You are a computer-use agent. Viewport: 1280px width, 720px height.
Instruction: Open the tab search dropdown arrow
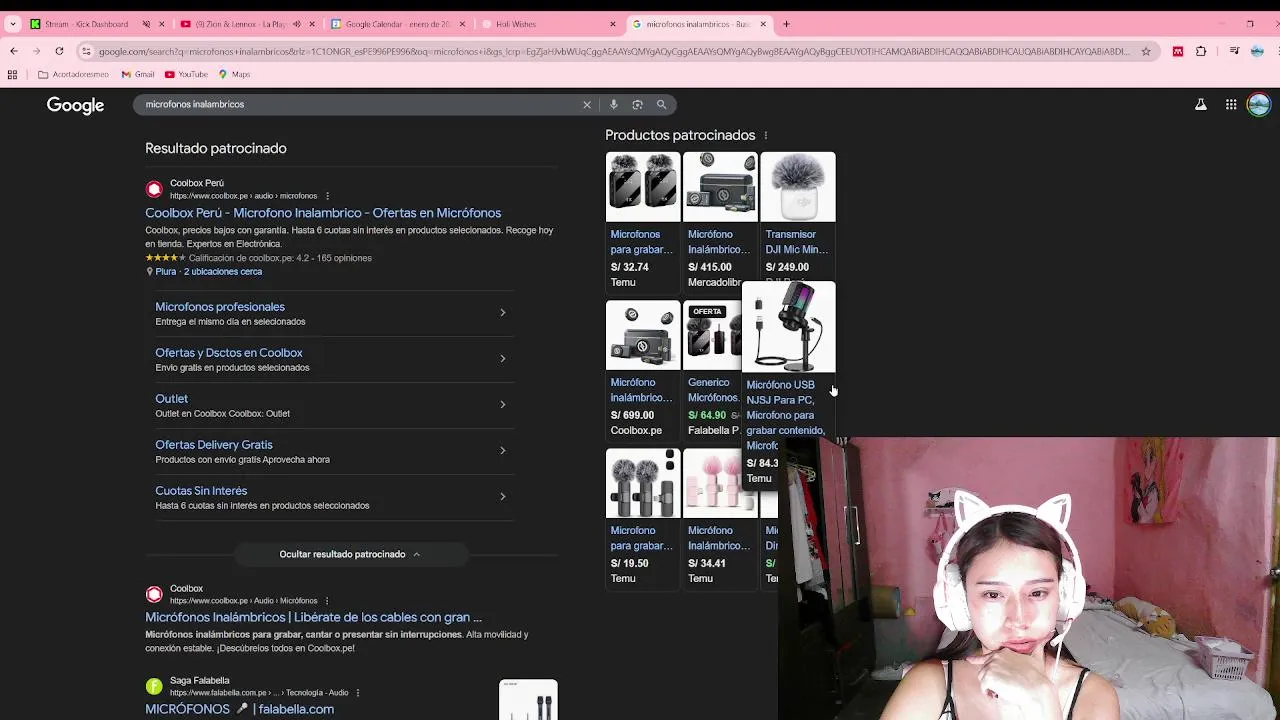[12, 24]
